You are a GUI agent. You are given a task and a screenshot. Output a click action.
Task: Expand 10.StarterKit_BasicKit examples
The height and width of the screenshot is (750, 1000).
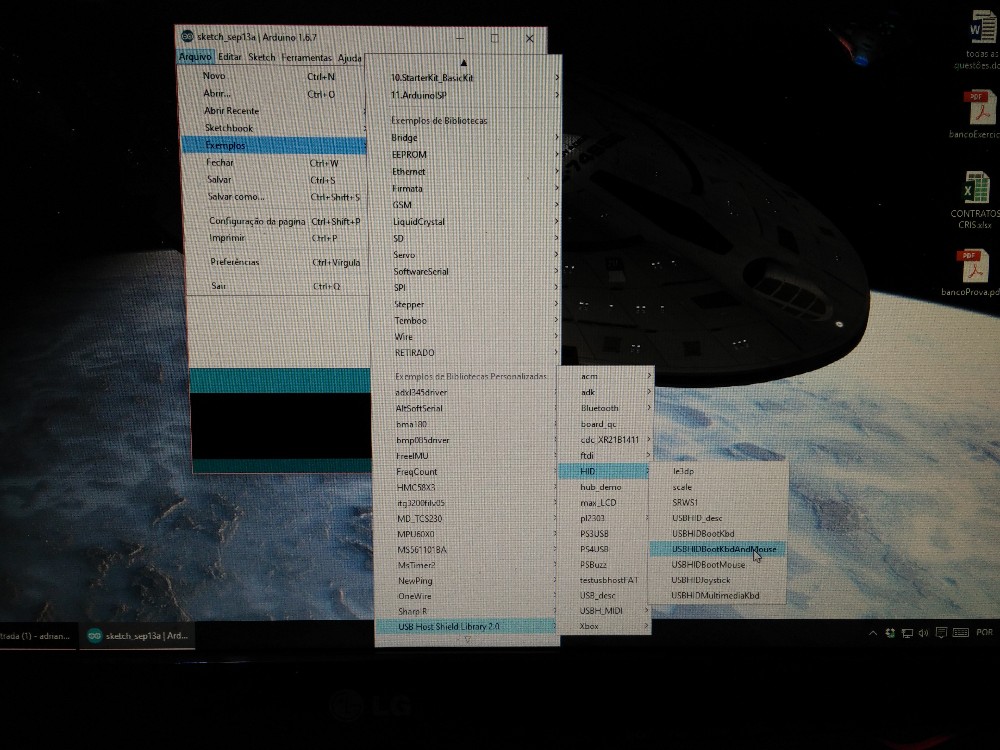tap(464, 78)
